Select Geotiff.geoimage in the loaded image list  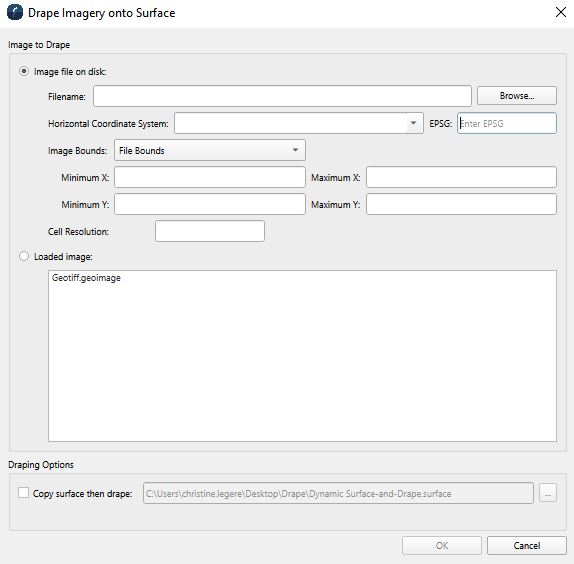point(86,278)
